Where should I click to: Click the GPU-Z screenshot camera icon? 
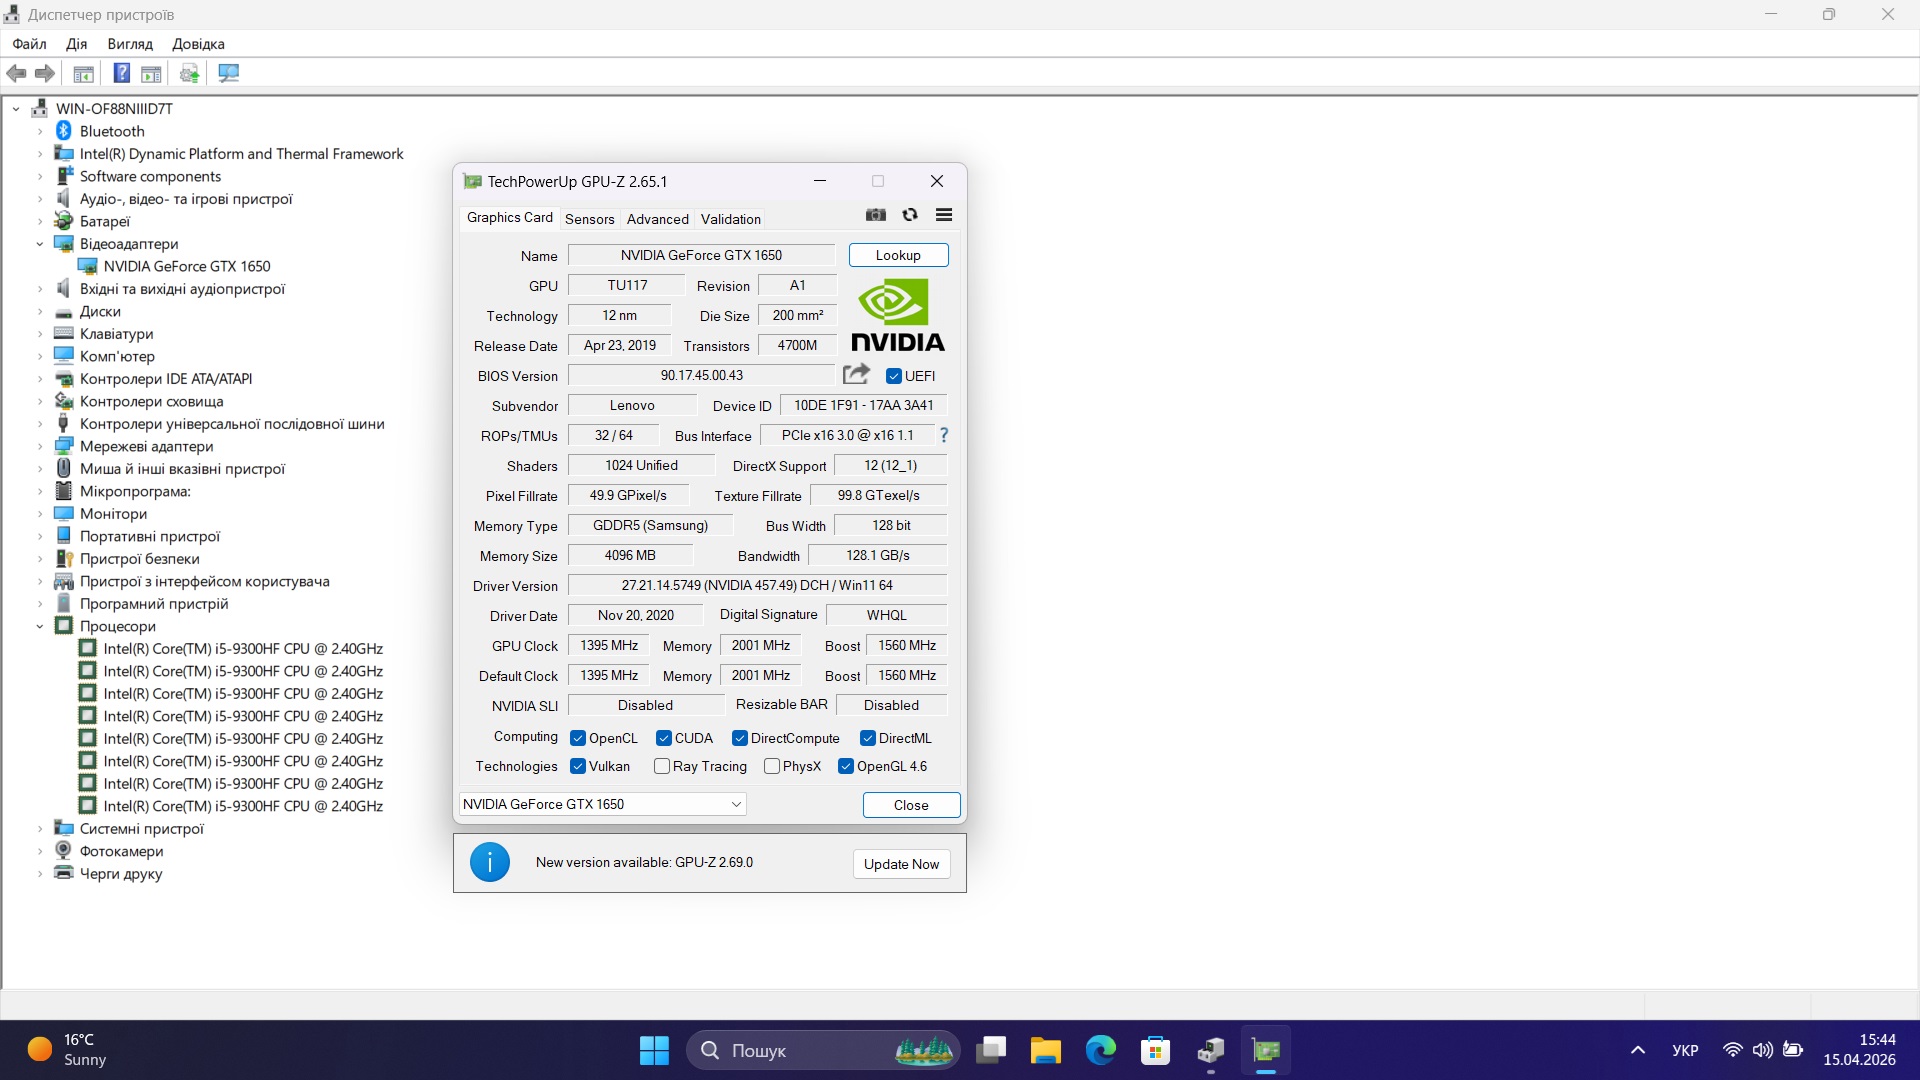(876, 215)
